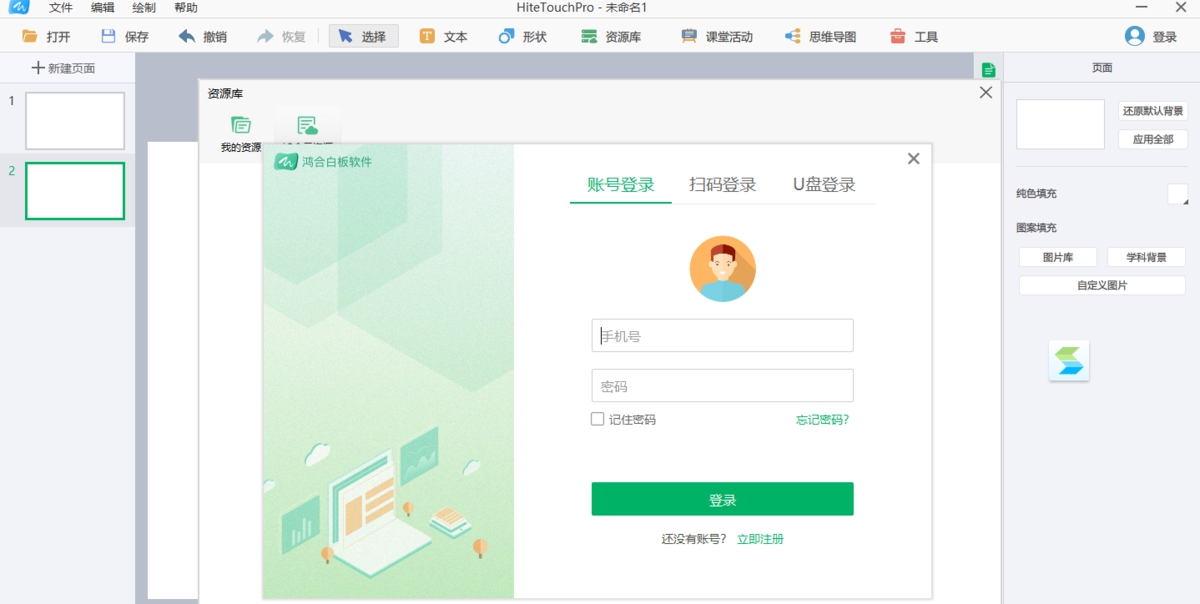
Task: Click 新建页面 to add a page
Action: [x=64, y=68]
